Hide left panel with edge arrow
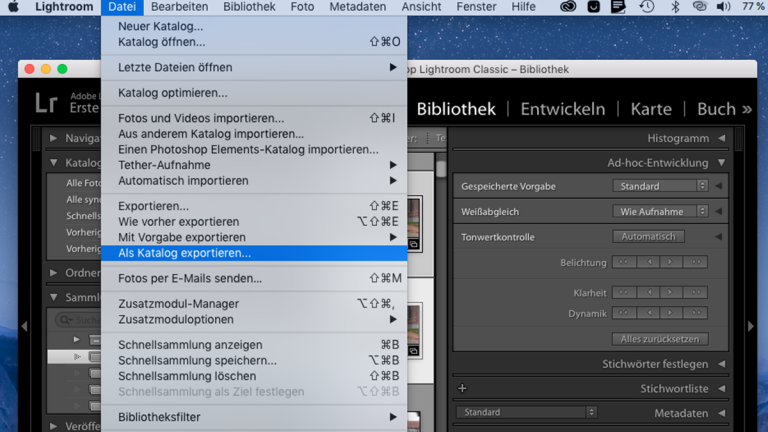 tap(25, 326)
